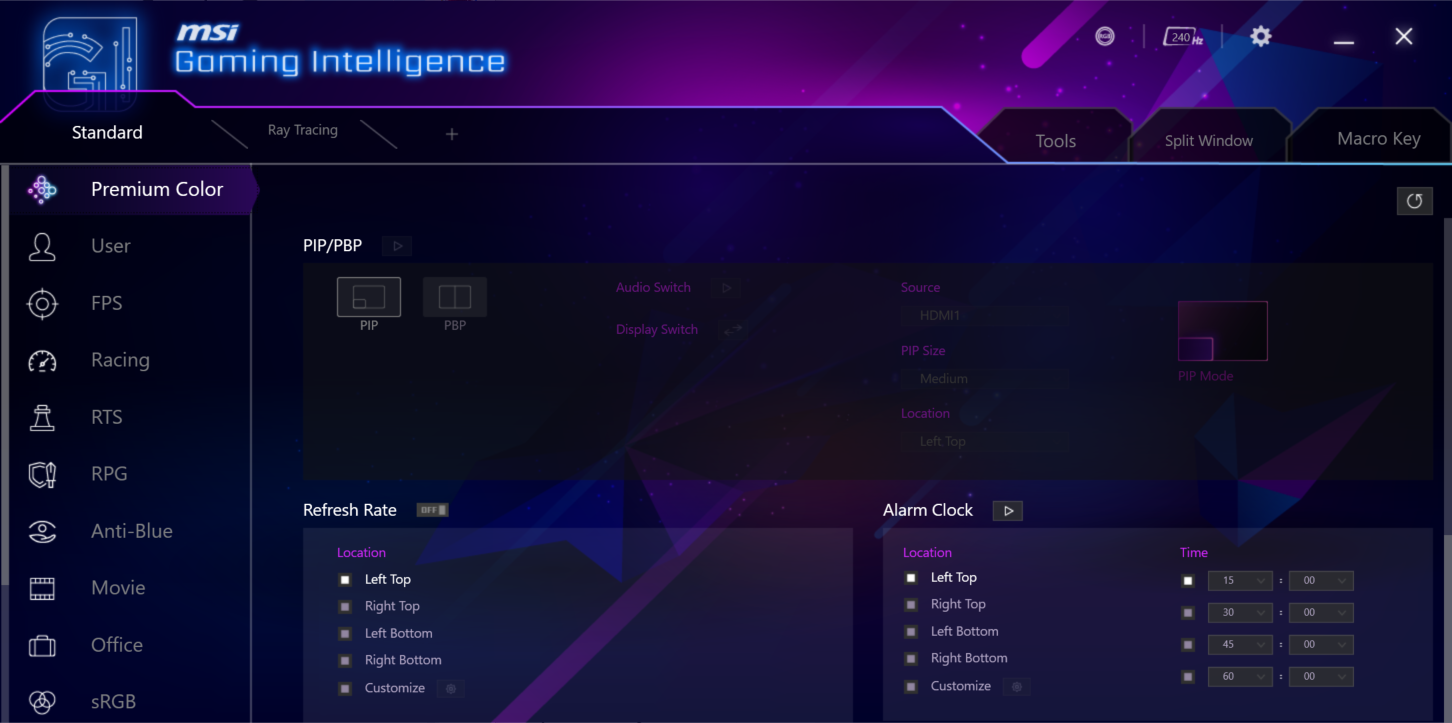Pick the Movie film strip mode icon
The height and width of the screenshot is (723, 1452).
point(42,588)
